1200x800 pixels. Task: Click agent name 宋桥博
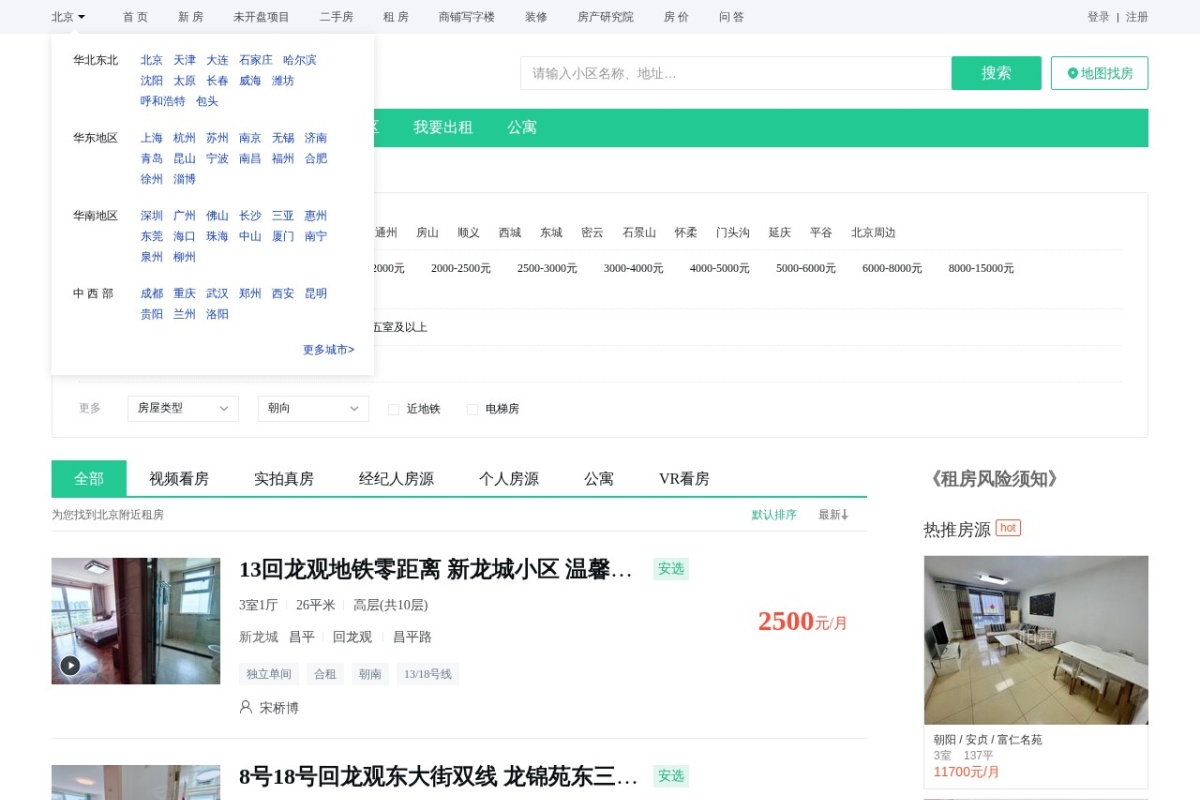coord(279,707)
